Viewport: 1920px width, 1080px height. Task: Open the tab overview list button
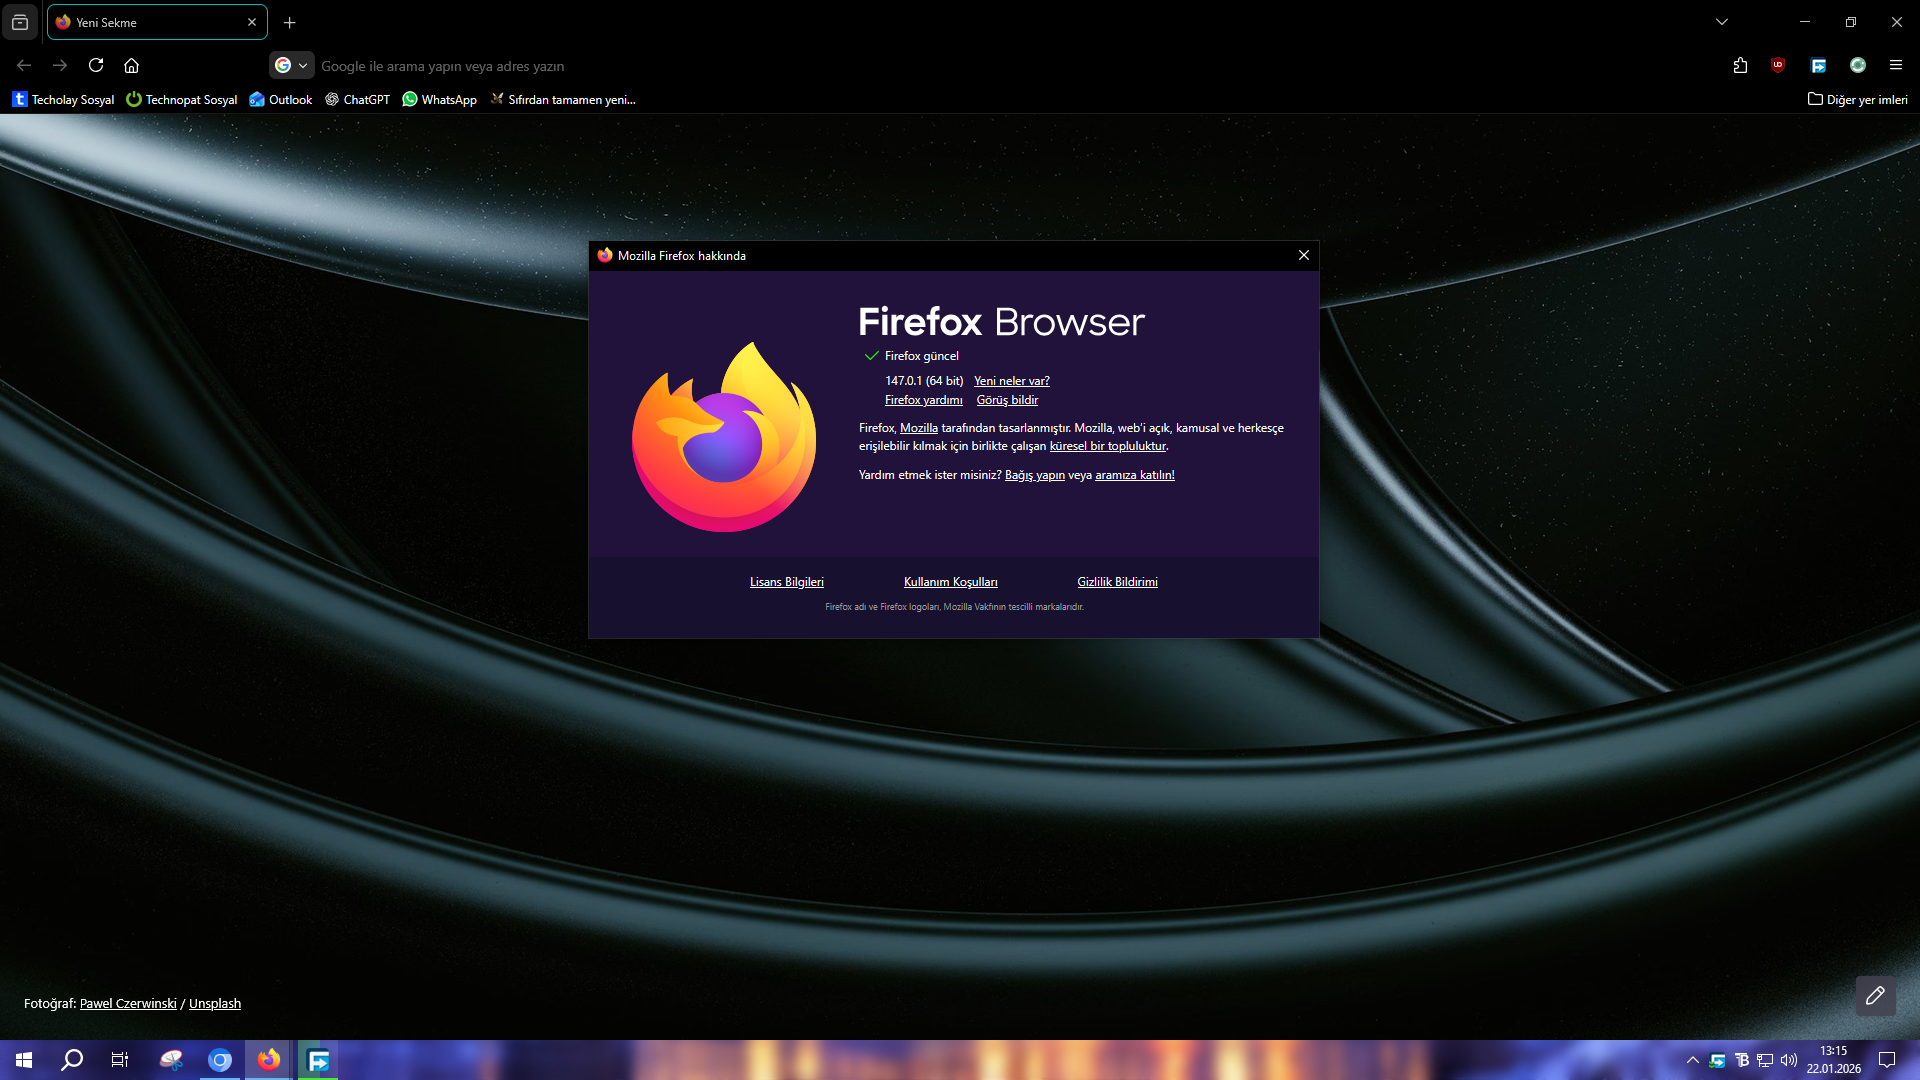tap(20, 22)
